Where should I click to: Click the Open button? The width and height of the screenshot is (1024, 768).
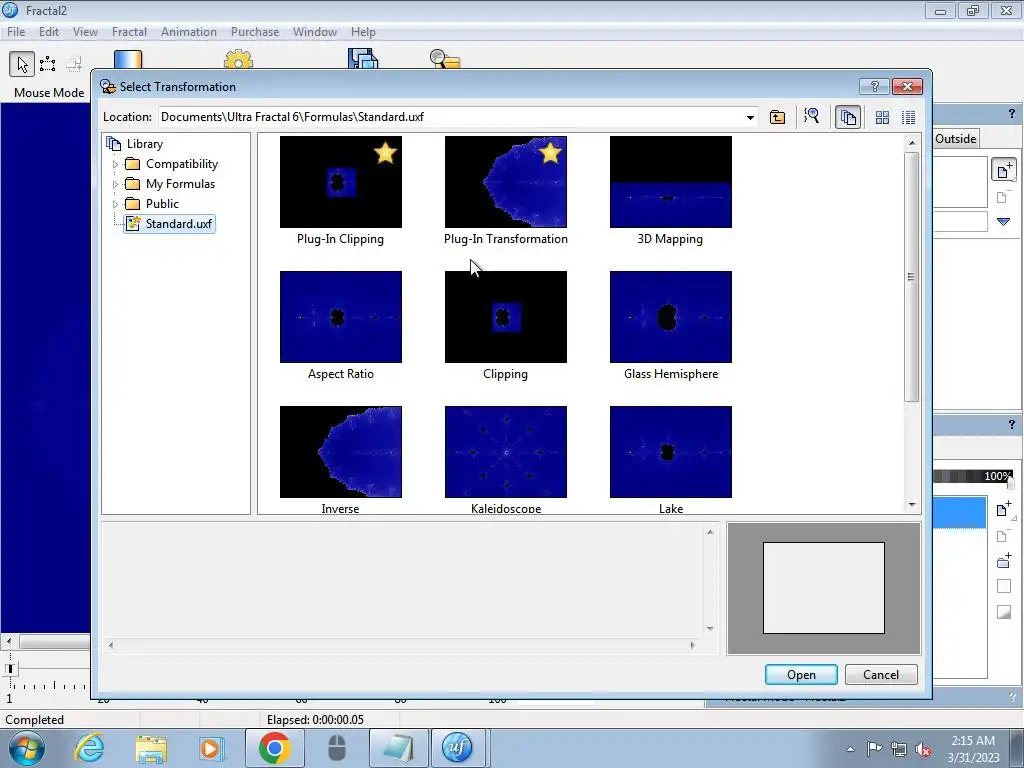point(801,675)
